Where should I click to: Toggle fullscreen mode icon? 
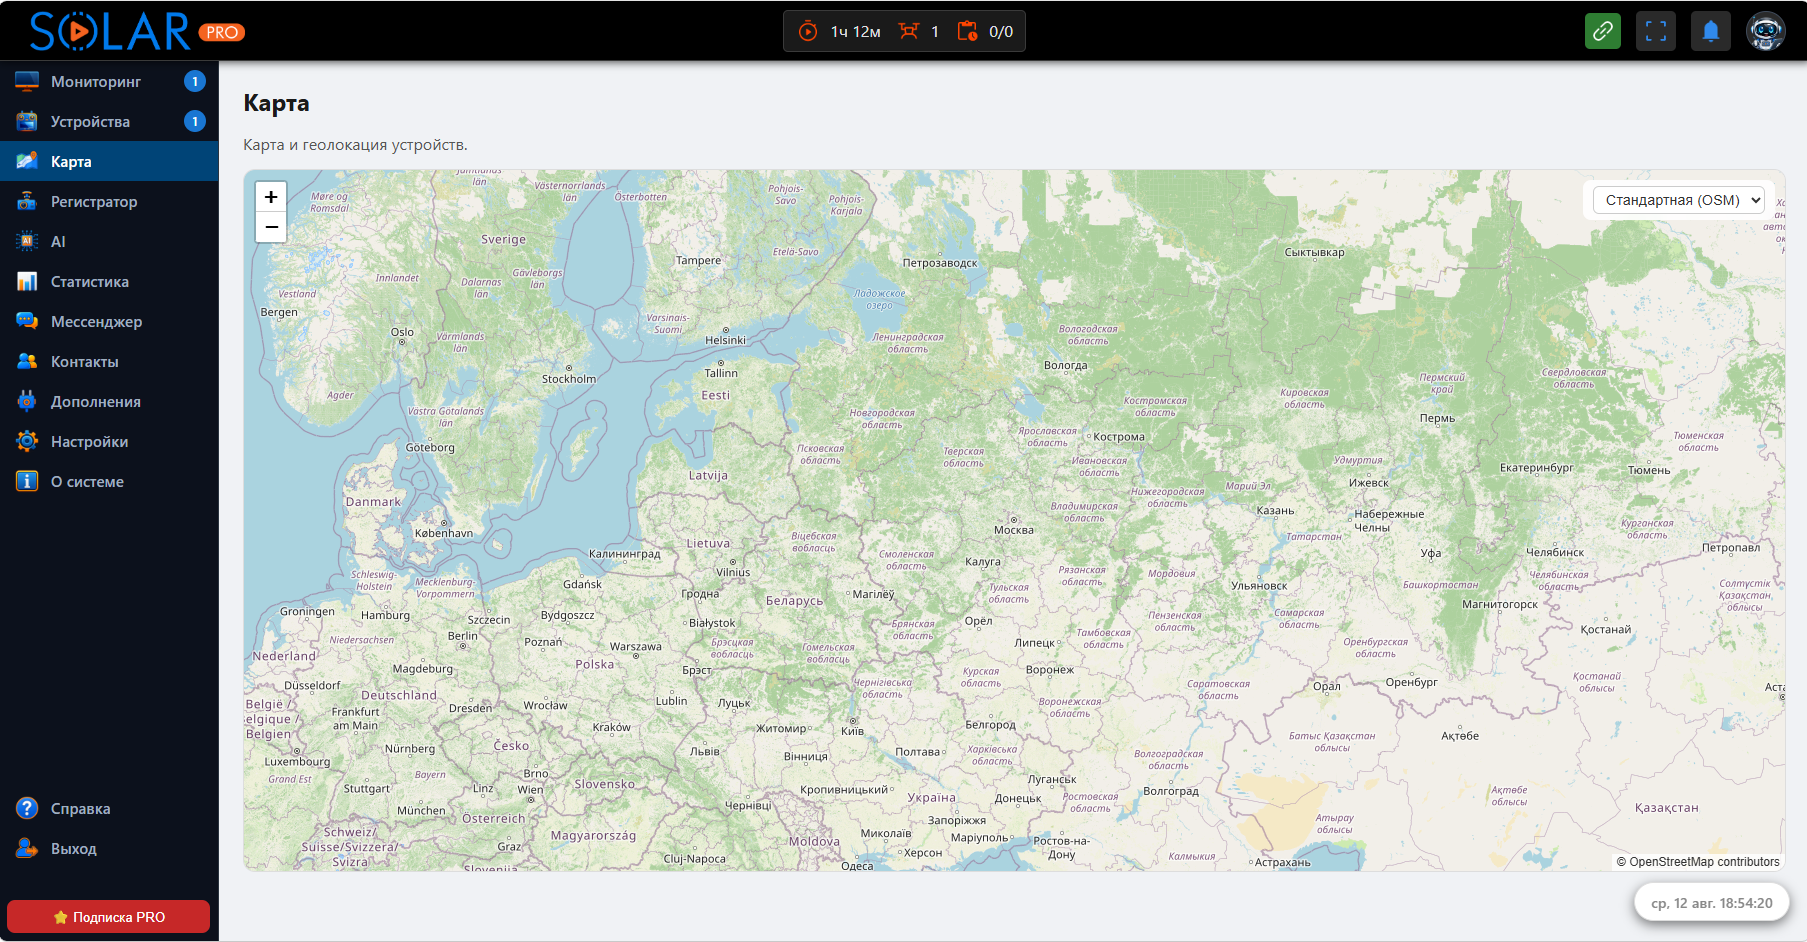point(1656,31)
